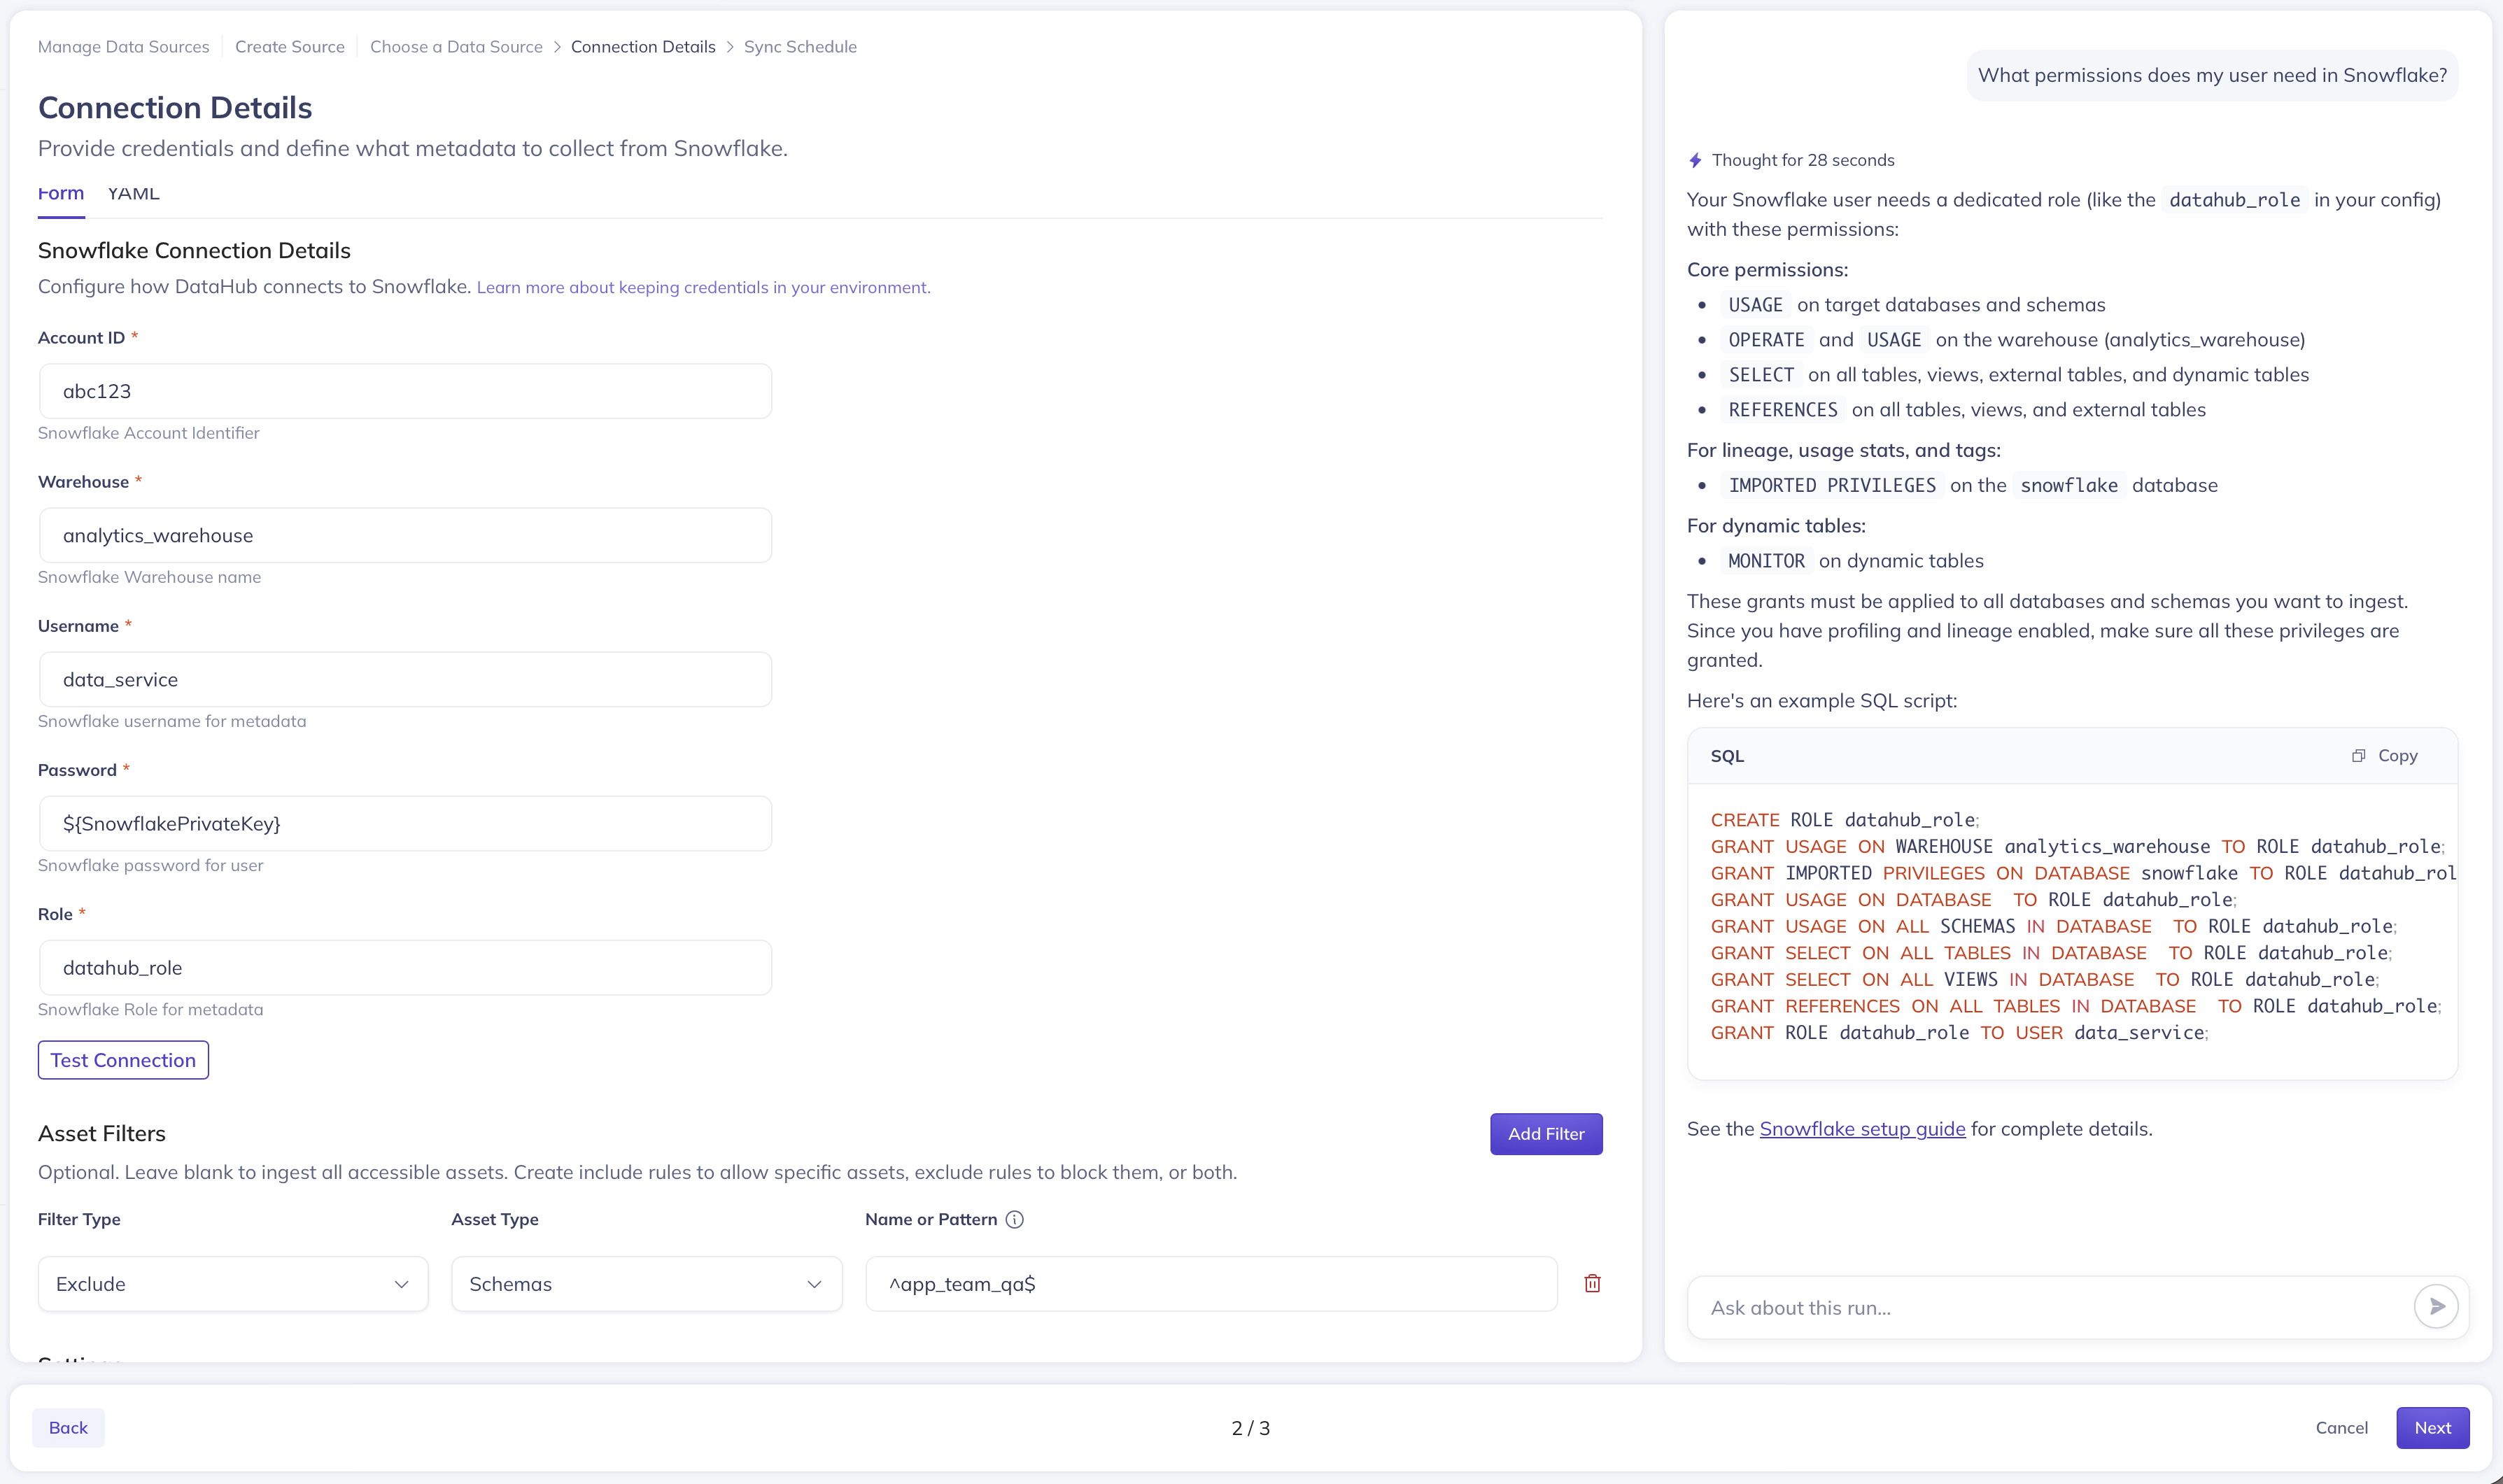Image resolution: width=2503 pixels, height=1484 pixels.
Task: Select the Form tab
Action: tap(60, 194)
